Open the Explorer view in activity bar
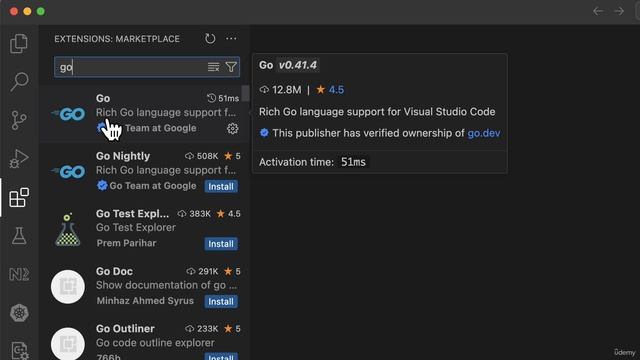This screenshot has height=360, width=640. (x=19, y=43)
